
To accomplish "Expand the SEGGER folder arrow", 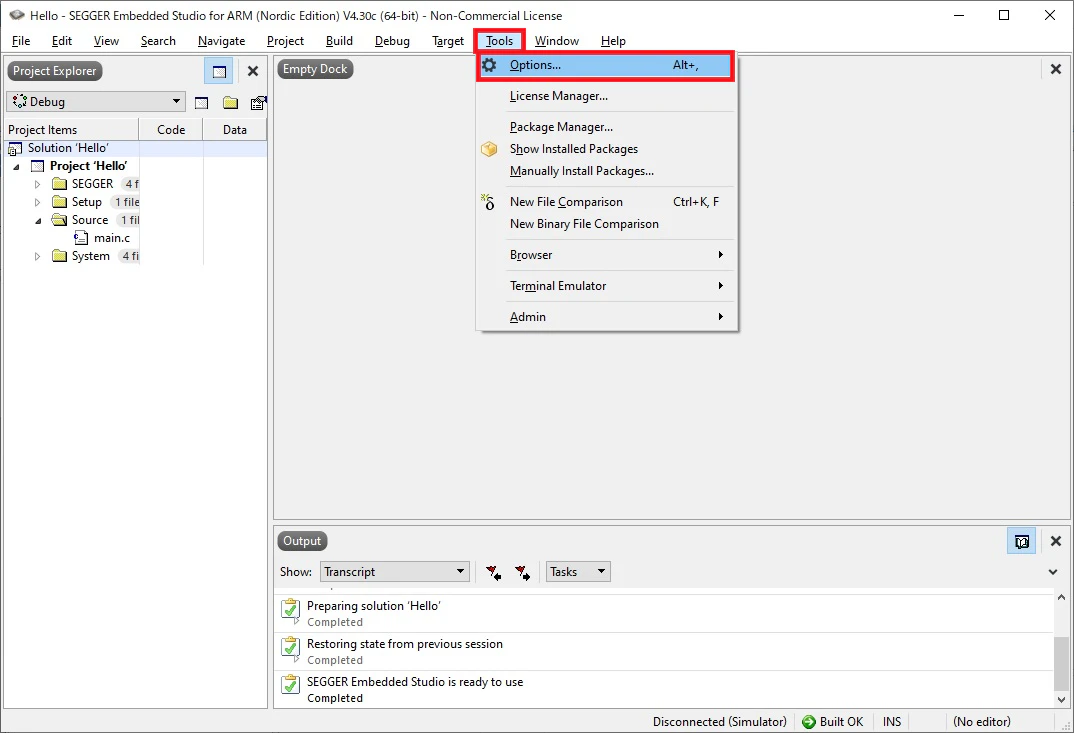I will 38,184.
